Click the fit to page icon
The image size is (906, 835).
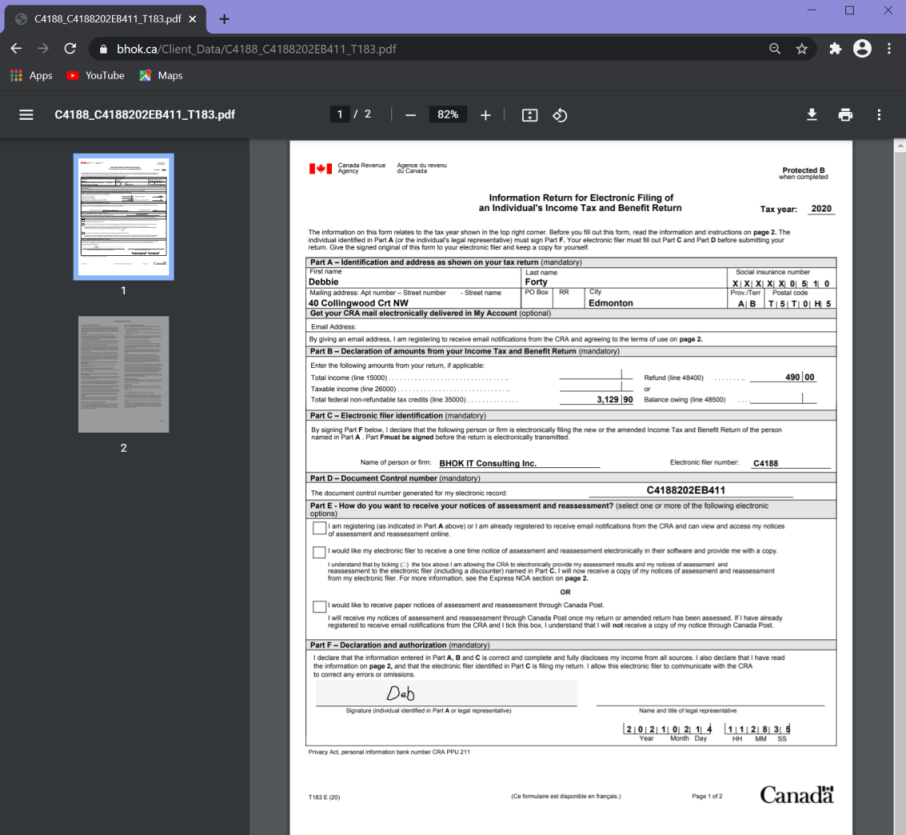click(x=530, y=115)
